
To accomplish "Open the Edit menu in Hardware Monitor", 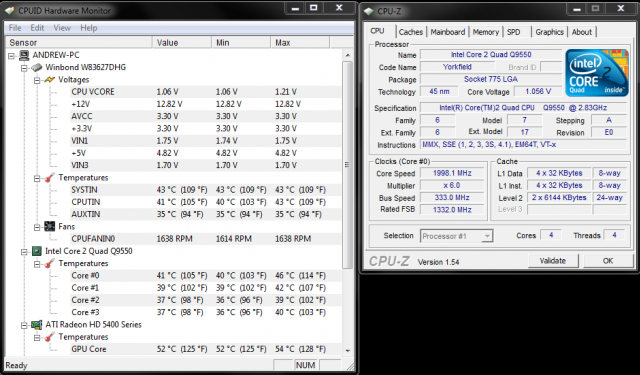I will [x=37, y=28].
